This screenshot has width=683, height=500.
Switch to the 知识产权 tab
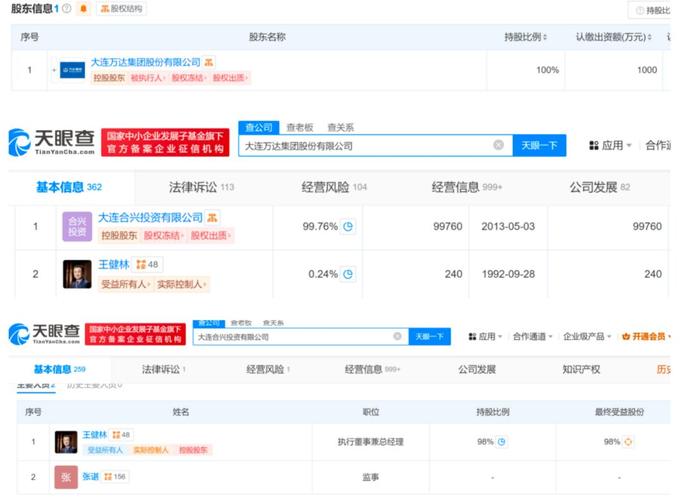(x=581, y=369)
